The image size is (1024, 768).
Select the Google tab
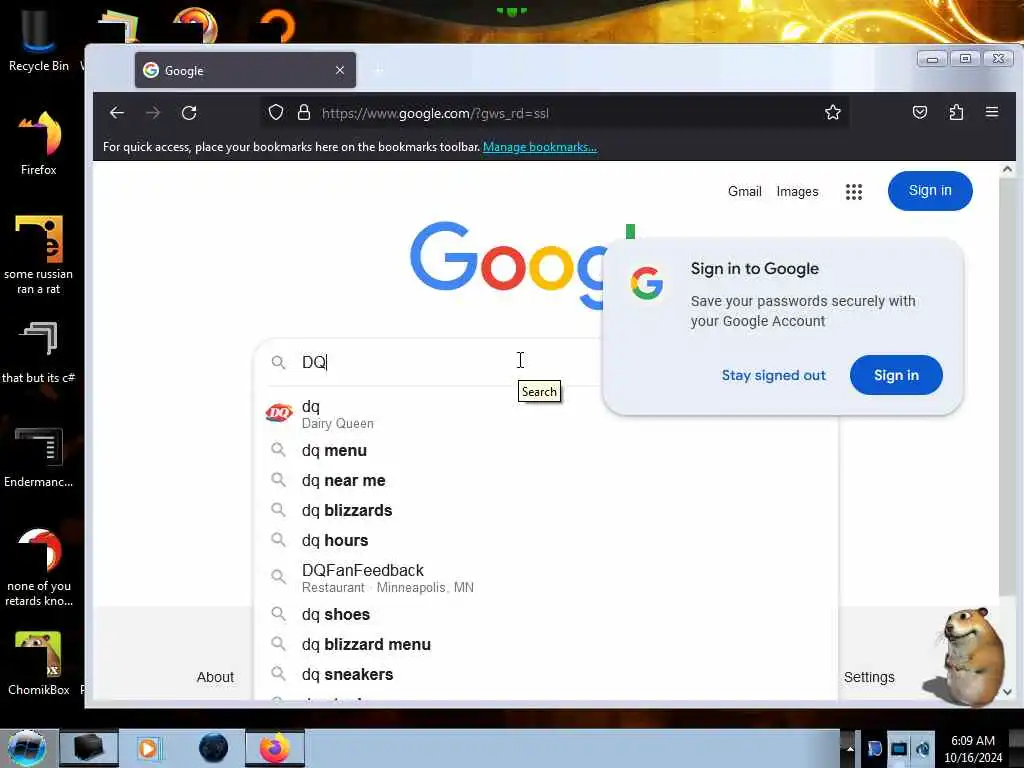coord(245,70)
